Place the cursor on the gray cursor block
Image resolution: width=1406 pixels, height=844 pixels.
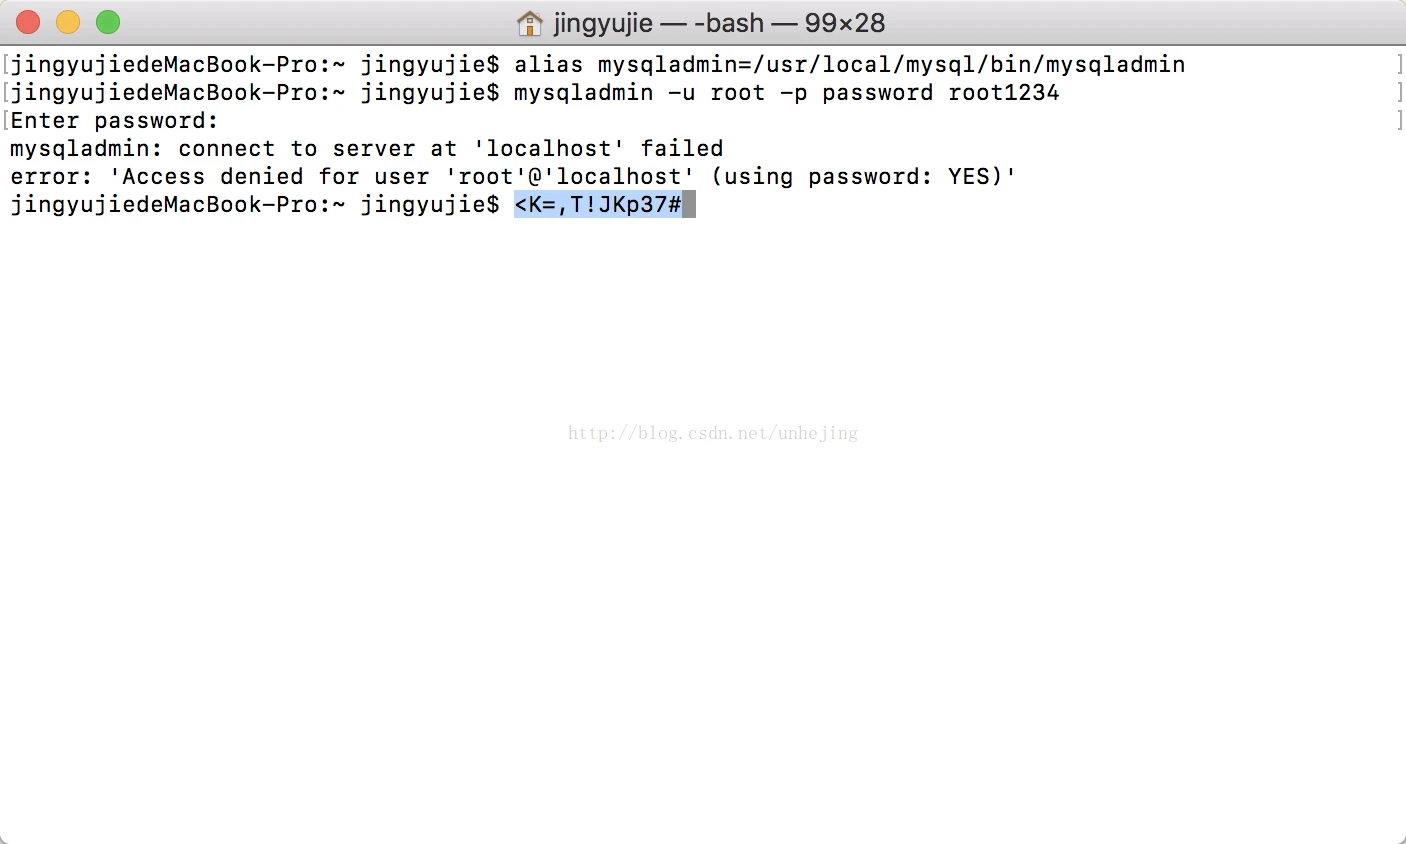tap(689, 205)
